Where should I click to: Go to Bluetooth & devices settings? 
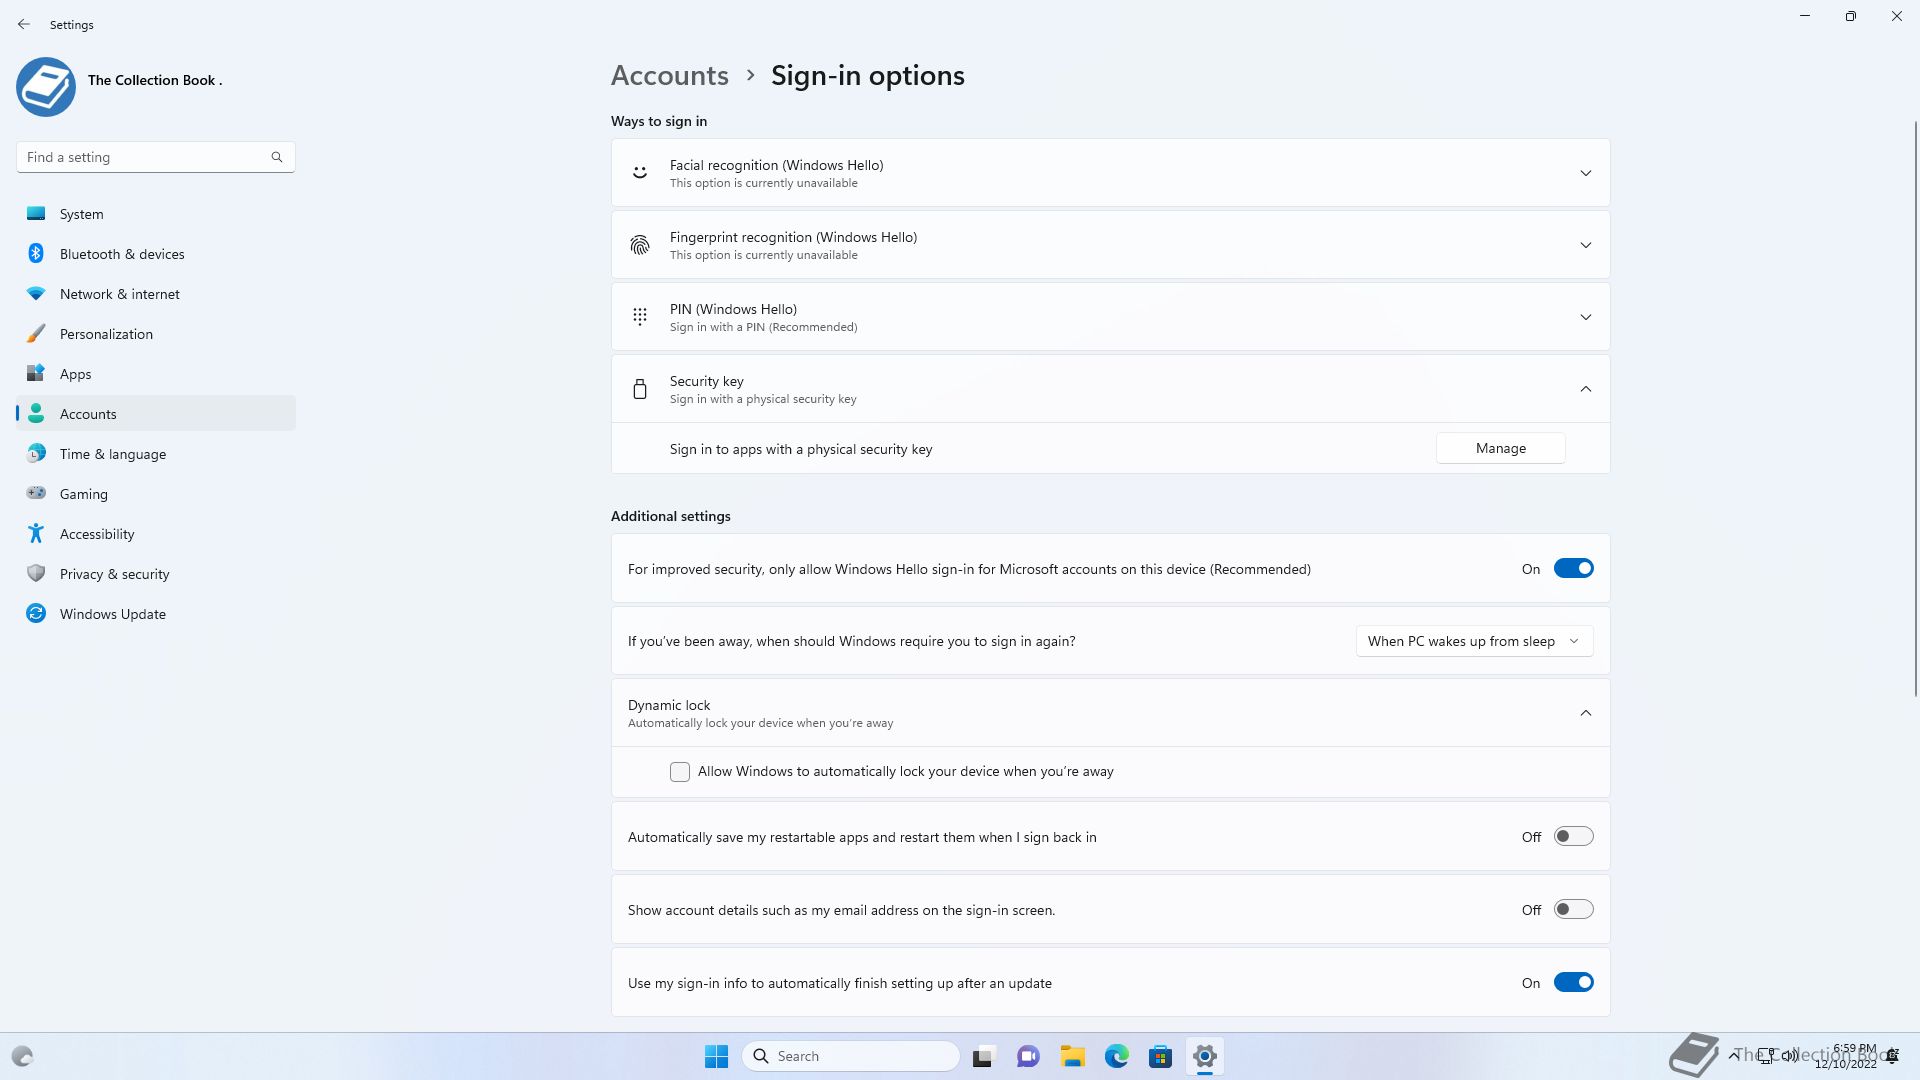pos(156,253)
